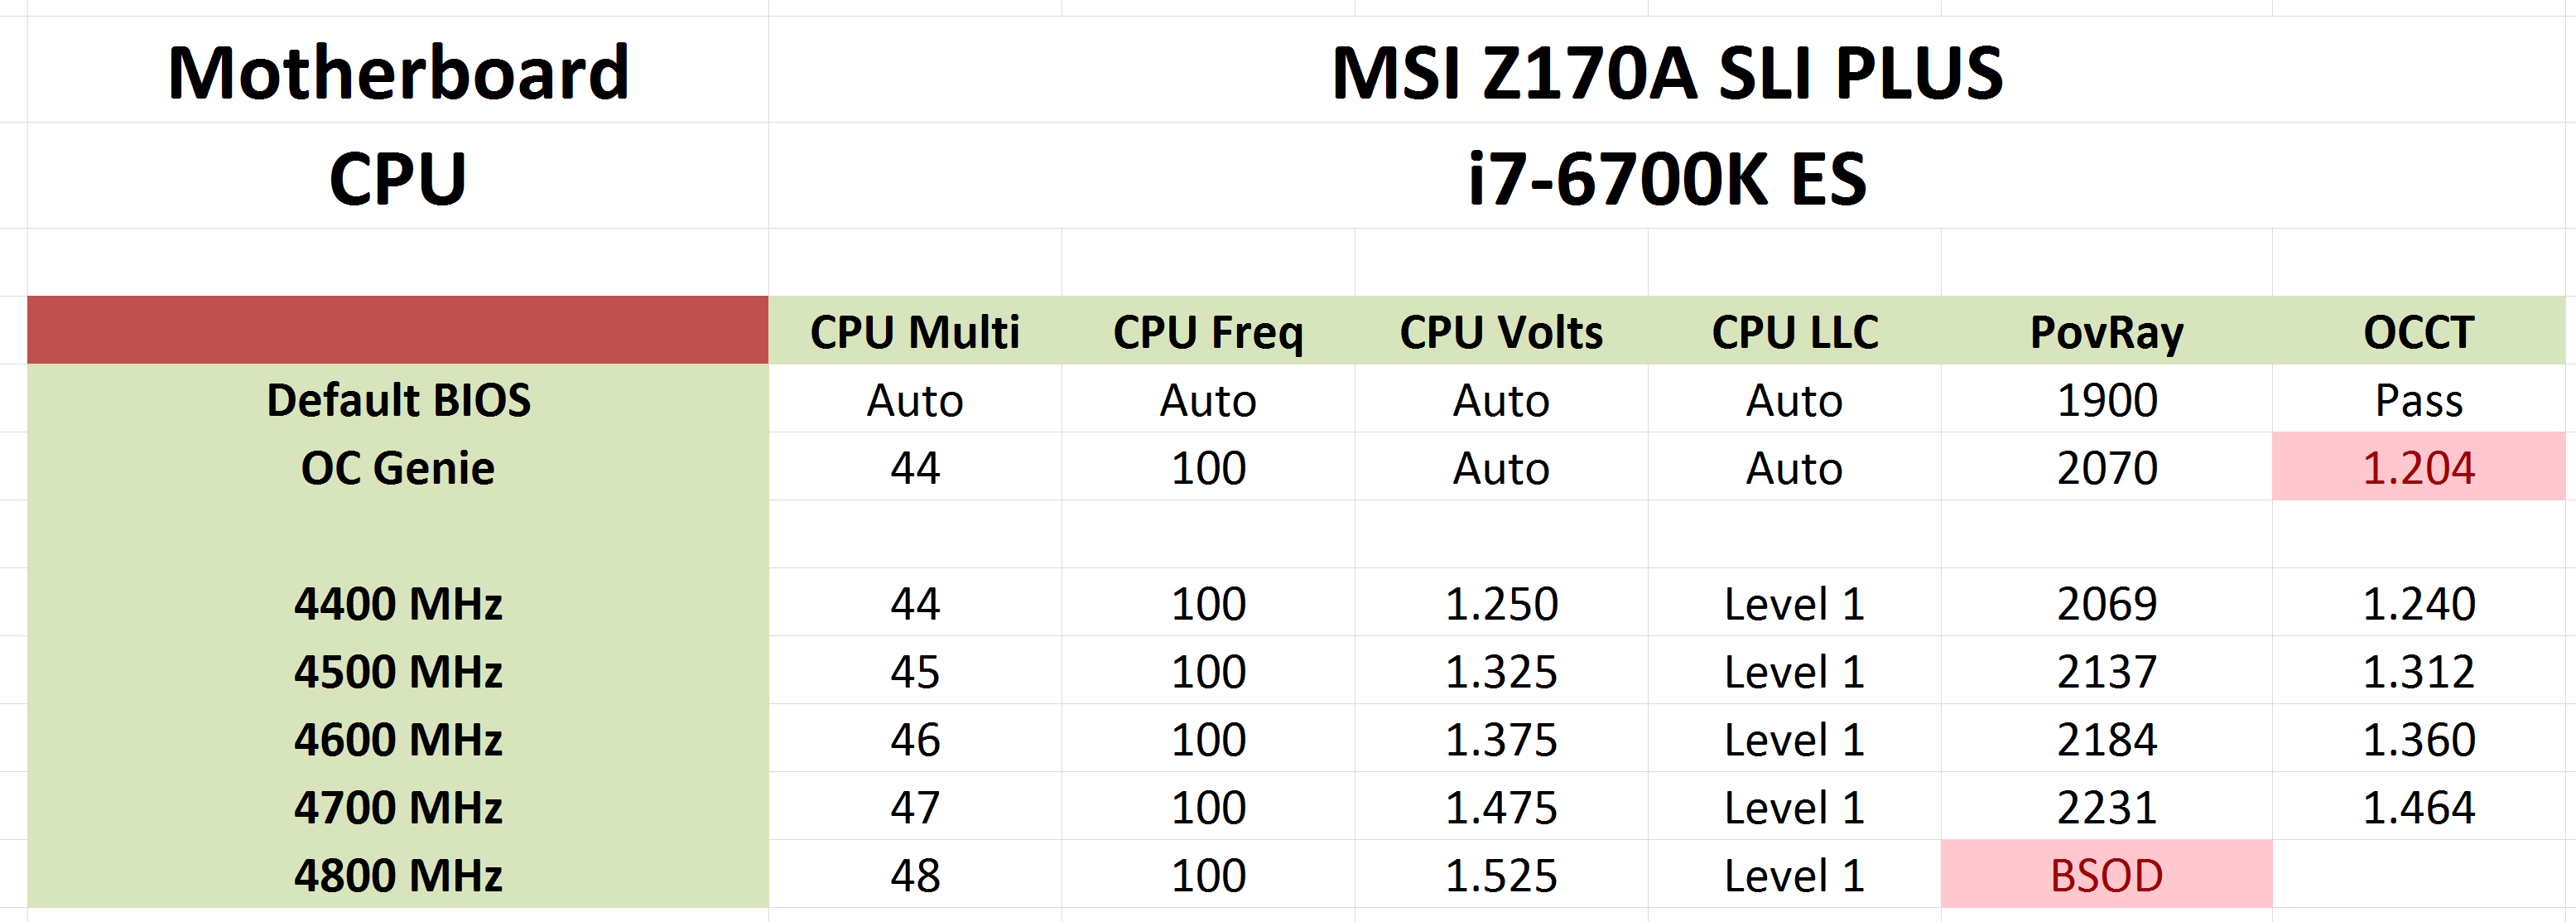Select the OCCT column header

[2419, 331]
